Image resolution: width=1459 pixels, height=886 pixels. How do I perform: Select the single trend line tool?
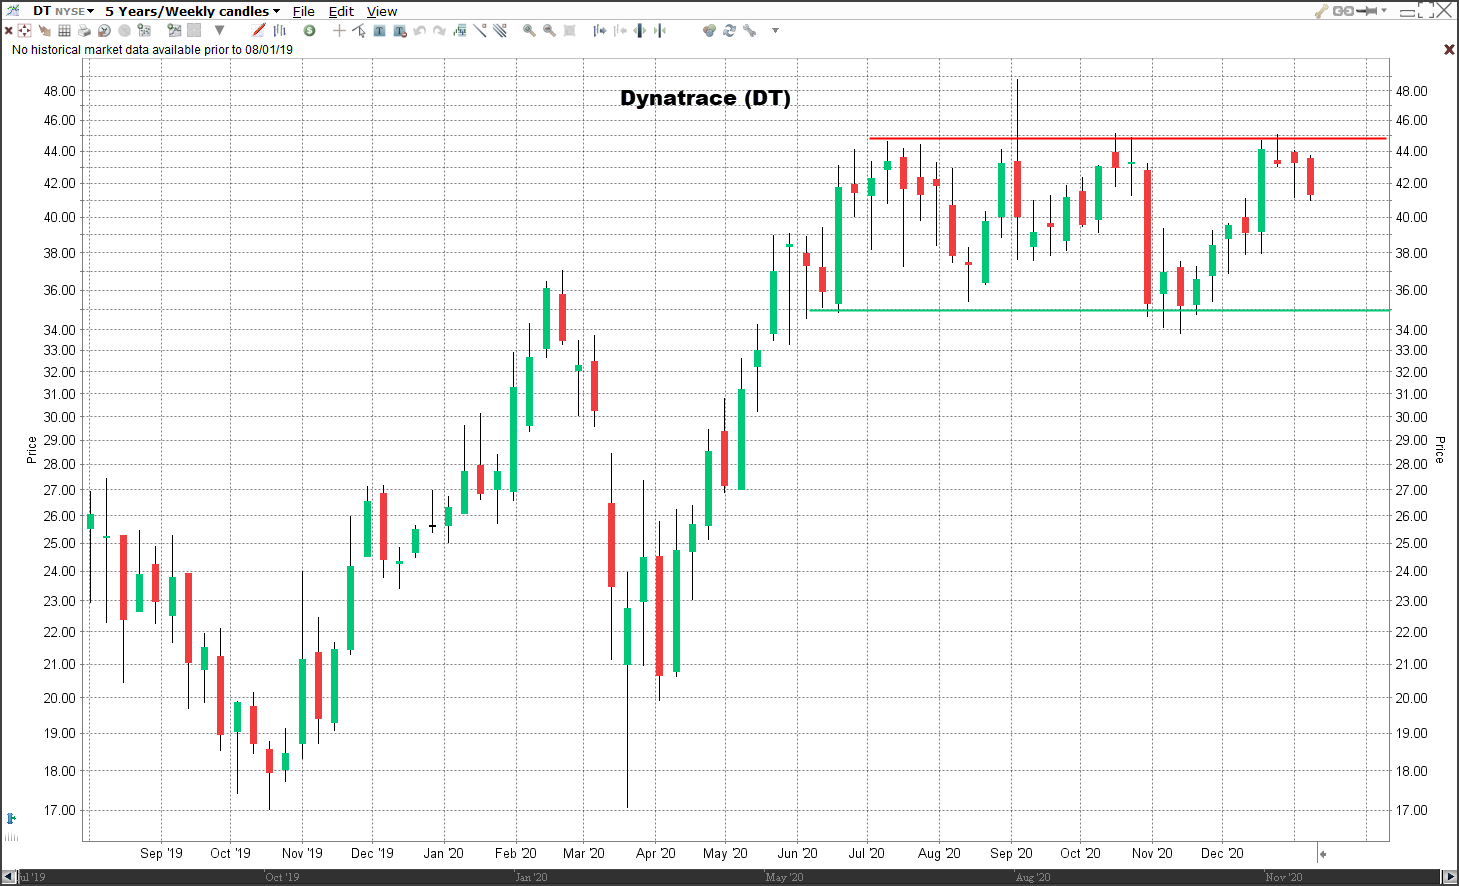point(480,30)
